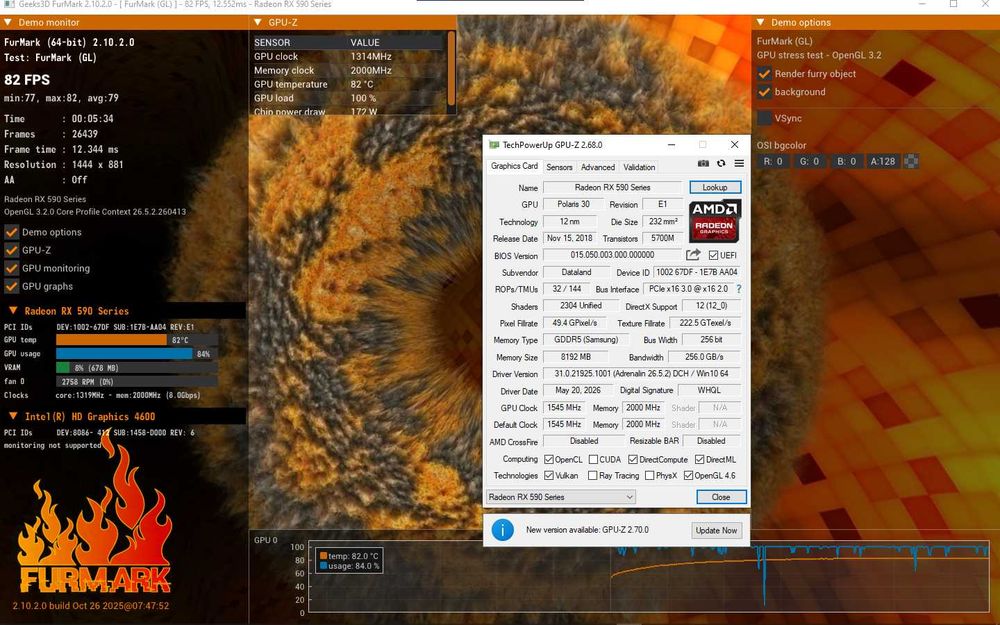Viewport: 1000px width, 625px height.
Task: Open the Validation tab in GPU-Z
Action: pyautogui.click(x=639, y=167)
